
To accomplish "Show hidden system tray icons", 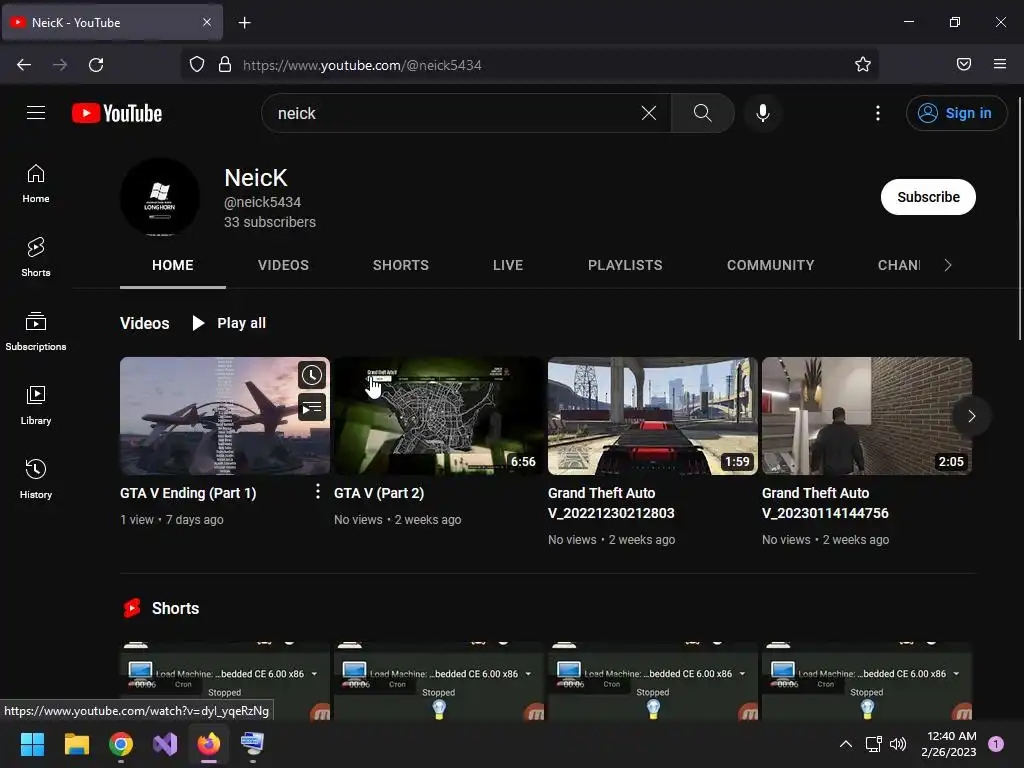I will click(845, 744).
